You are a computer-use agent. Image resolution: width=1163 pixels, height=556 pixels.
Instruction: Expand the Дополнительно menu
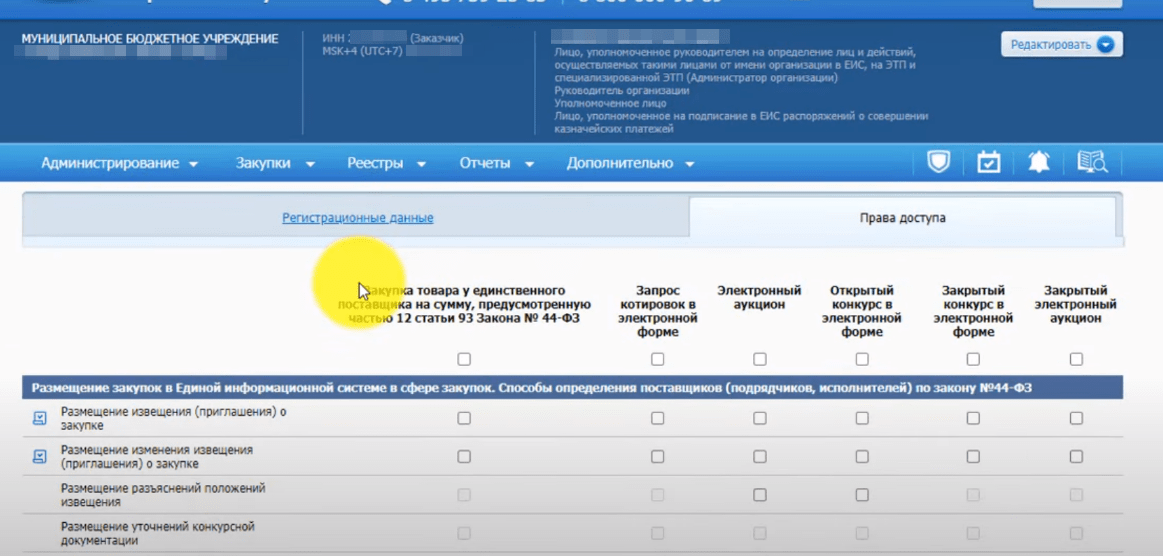pos(630,163)
